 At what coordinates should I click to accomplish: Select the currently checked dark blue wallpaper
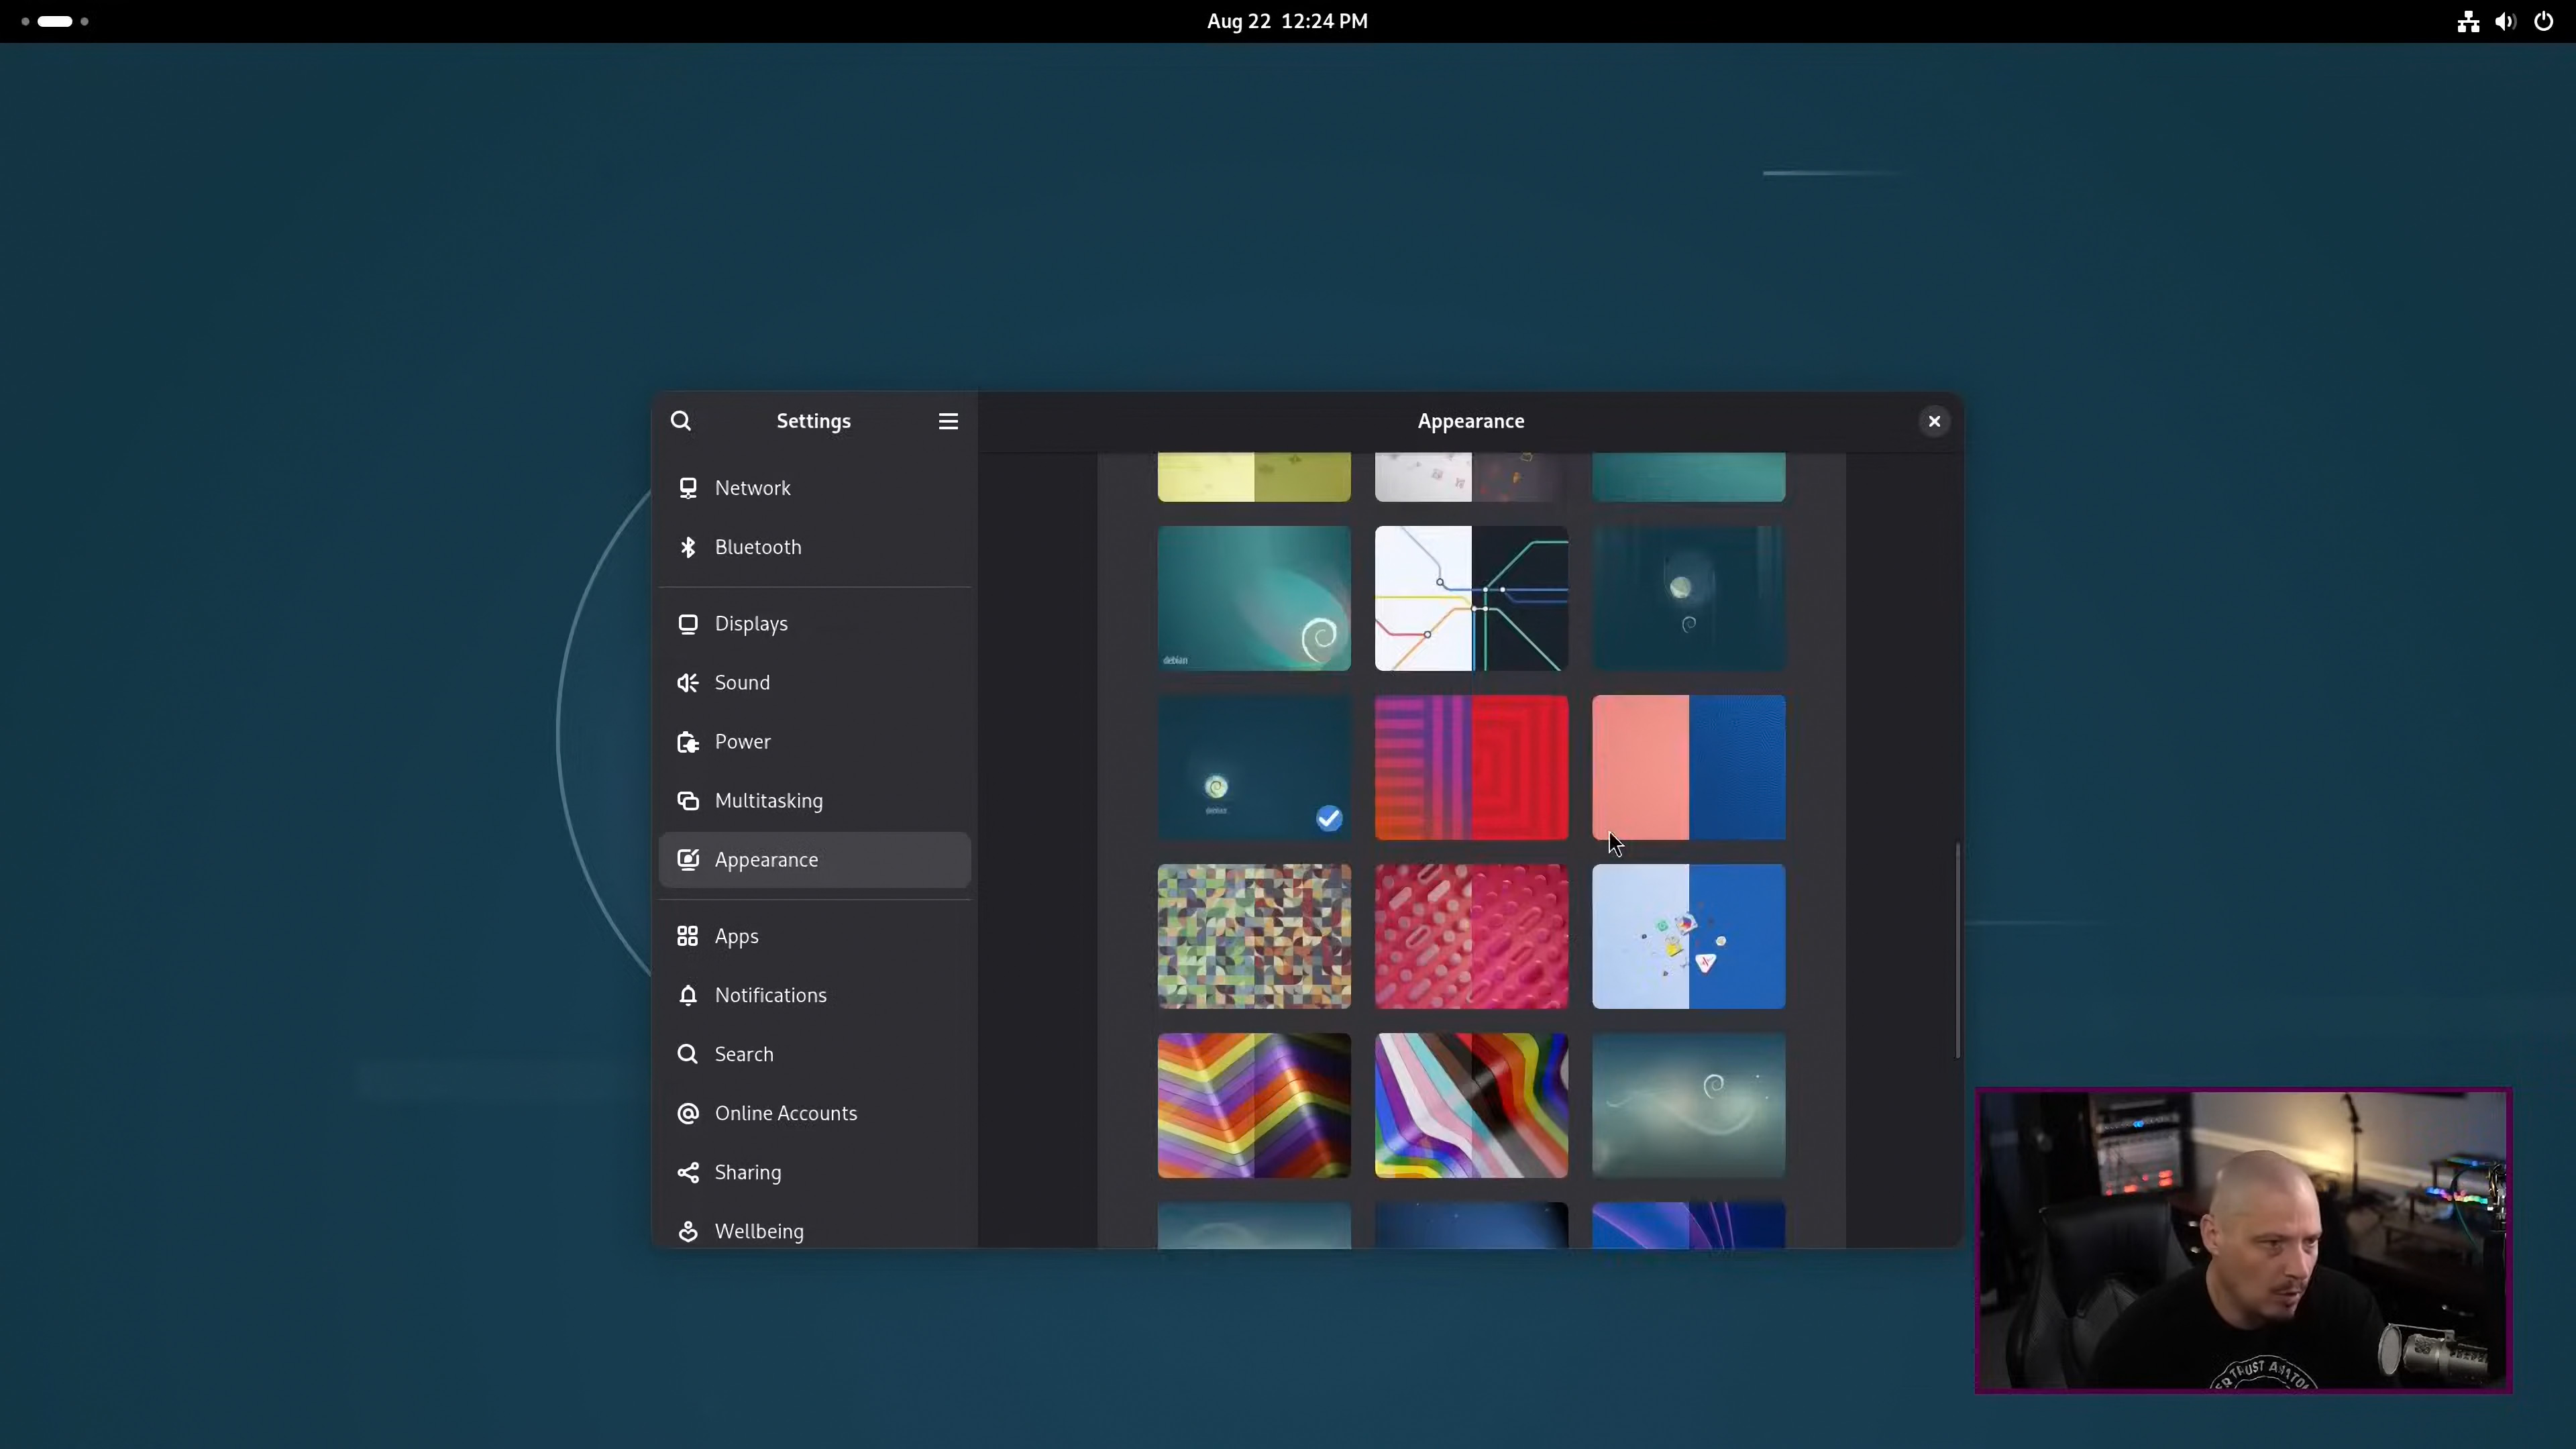(x=1254, y=767)
